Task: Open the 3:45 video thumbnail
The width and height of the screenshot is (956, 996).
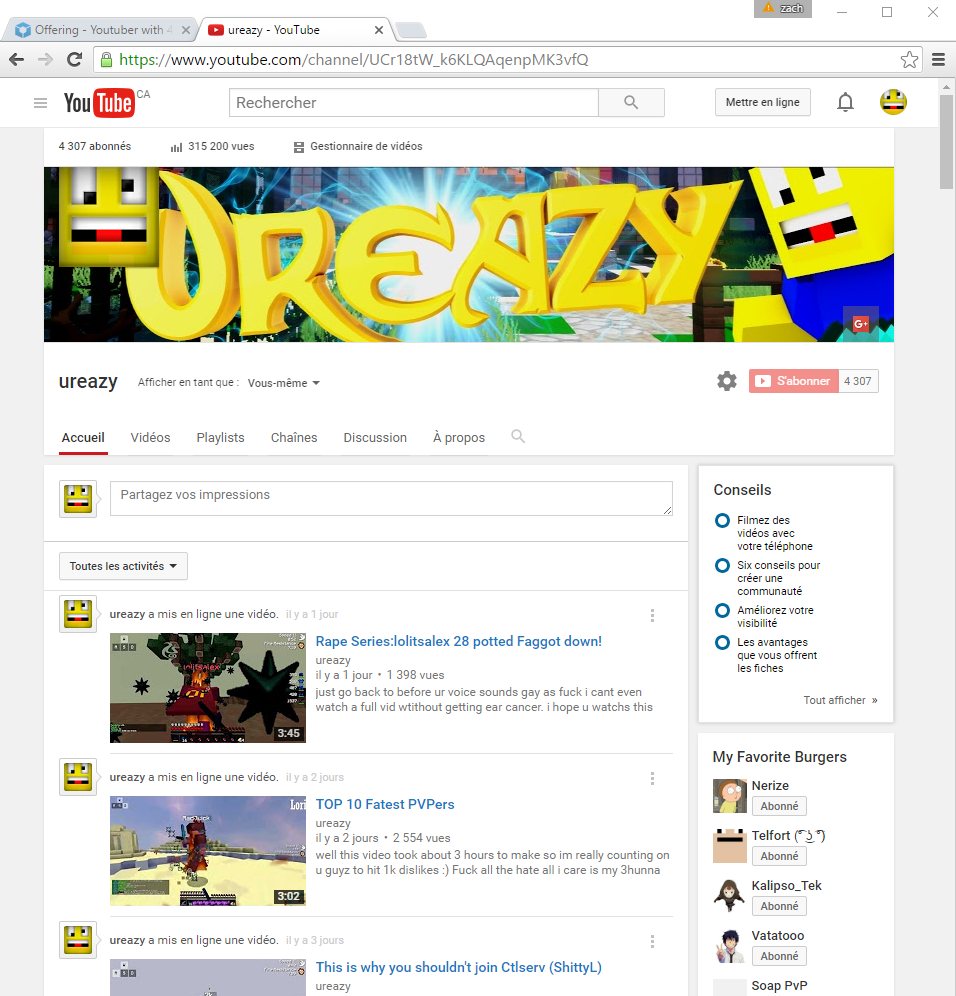Action: pyautogui.click(x=208, y=688)
